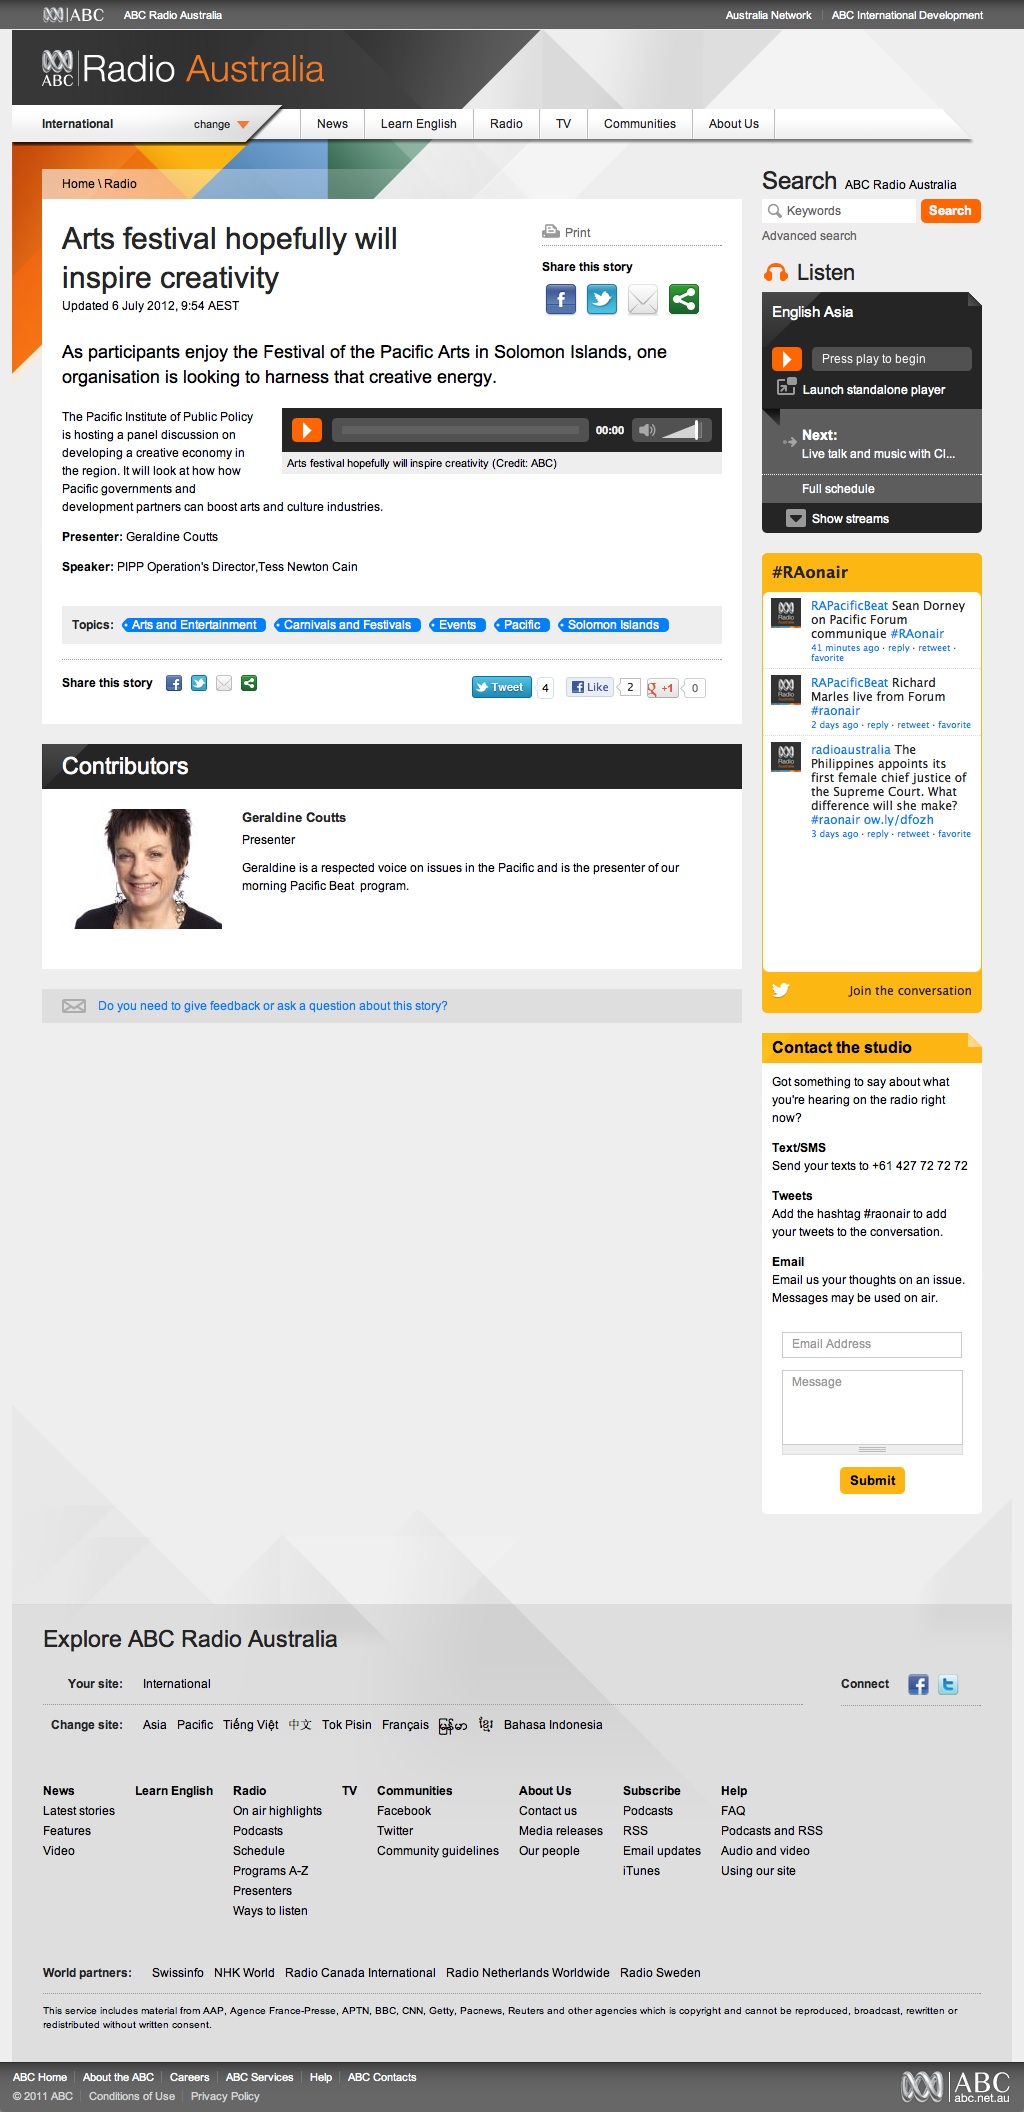1024x2112 pixels.
Task: Seek within the audio progress bar
Action: (460, 430)
